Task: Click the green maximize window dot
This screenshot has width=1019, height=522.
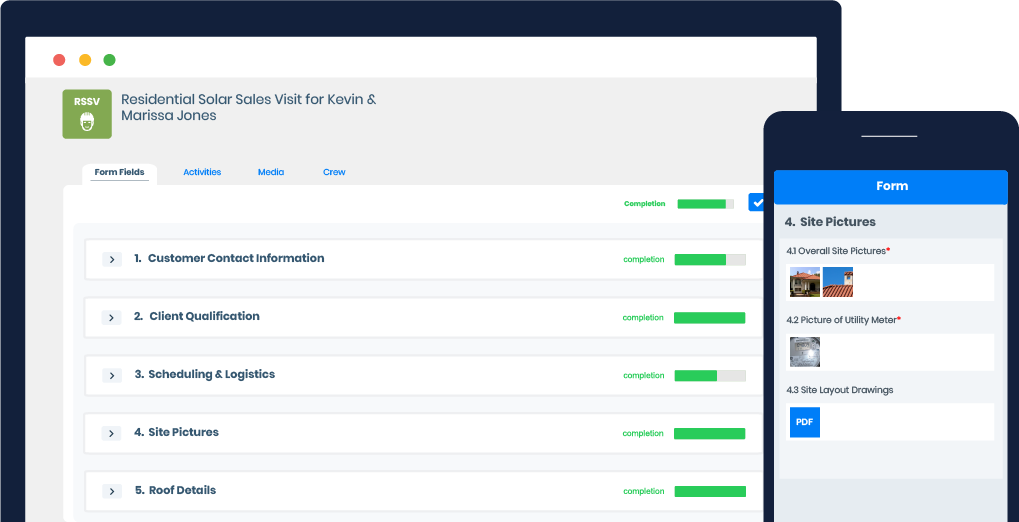Action: tap(109, 60)
